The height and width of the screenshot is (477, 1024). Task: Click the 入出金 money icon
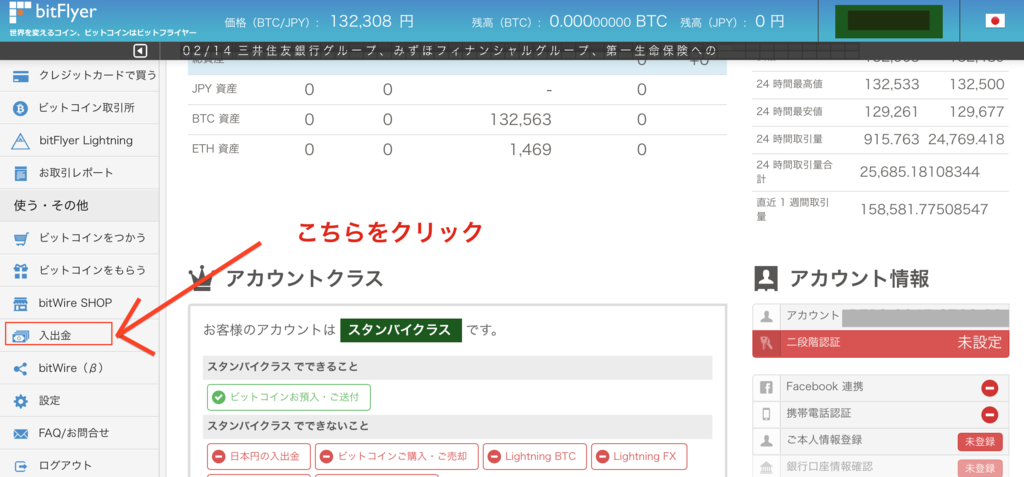[x=21, y=336]
